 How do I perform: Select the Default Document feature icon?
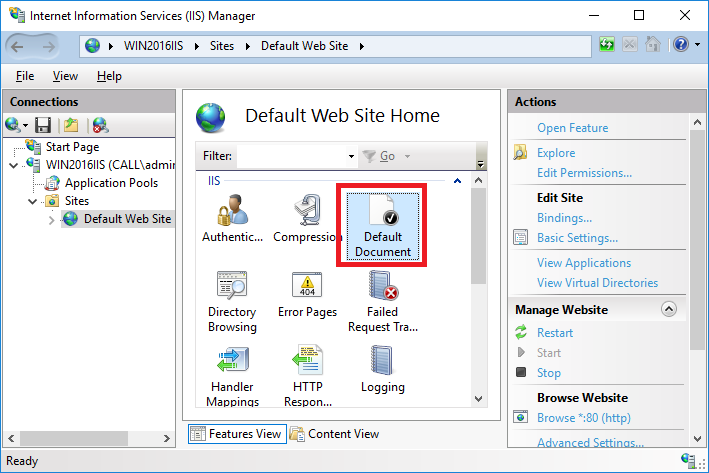pos(383,226)
